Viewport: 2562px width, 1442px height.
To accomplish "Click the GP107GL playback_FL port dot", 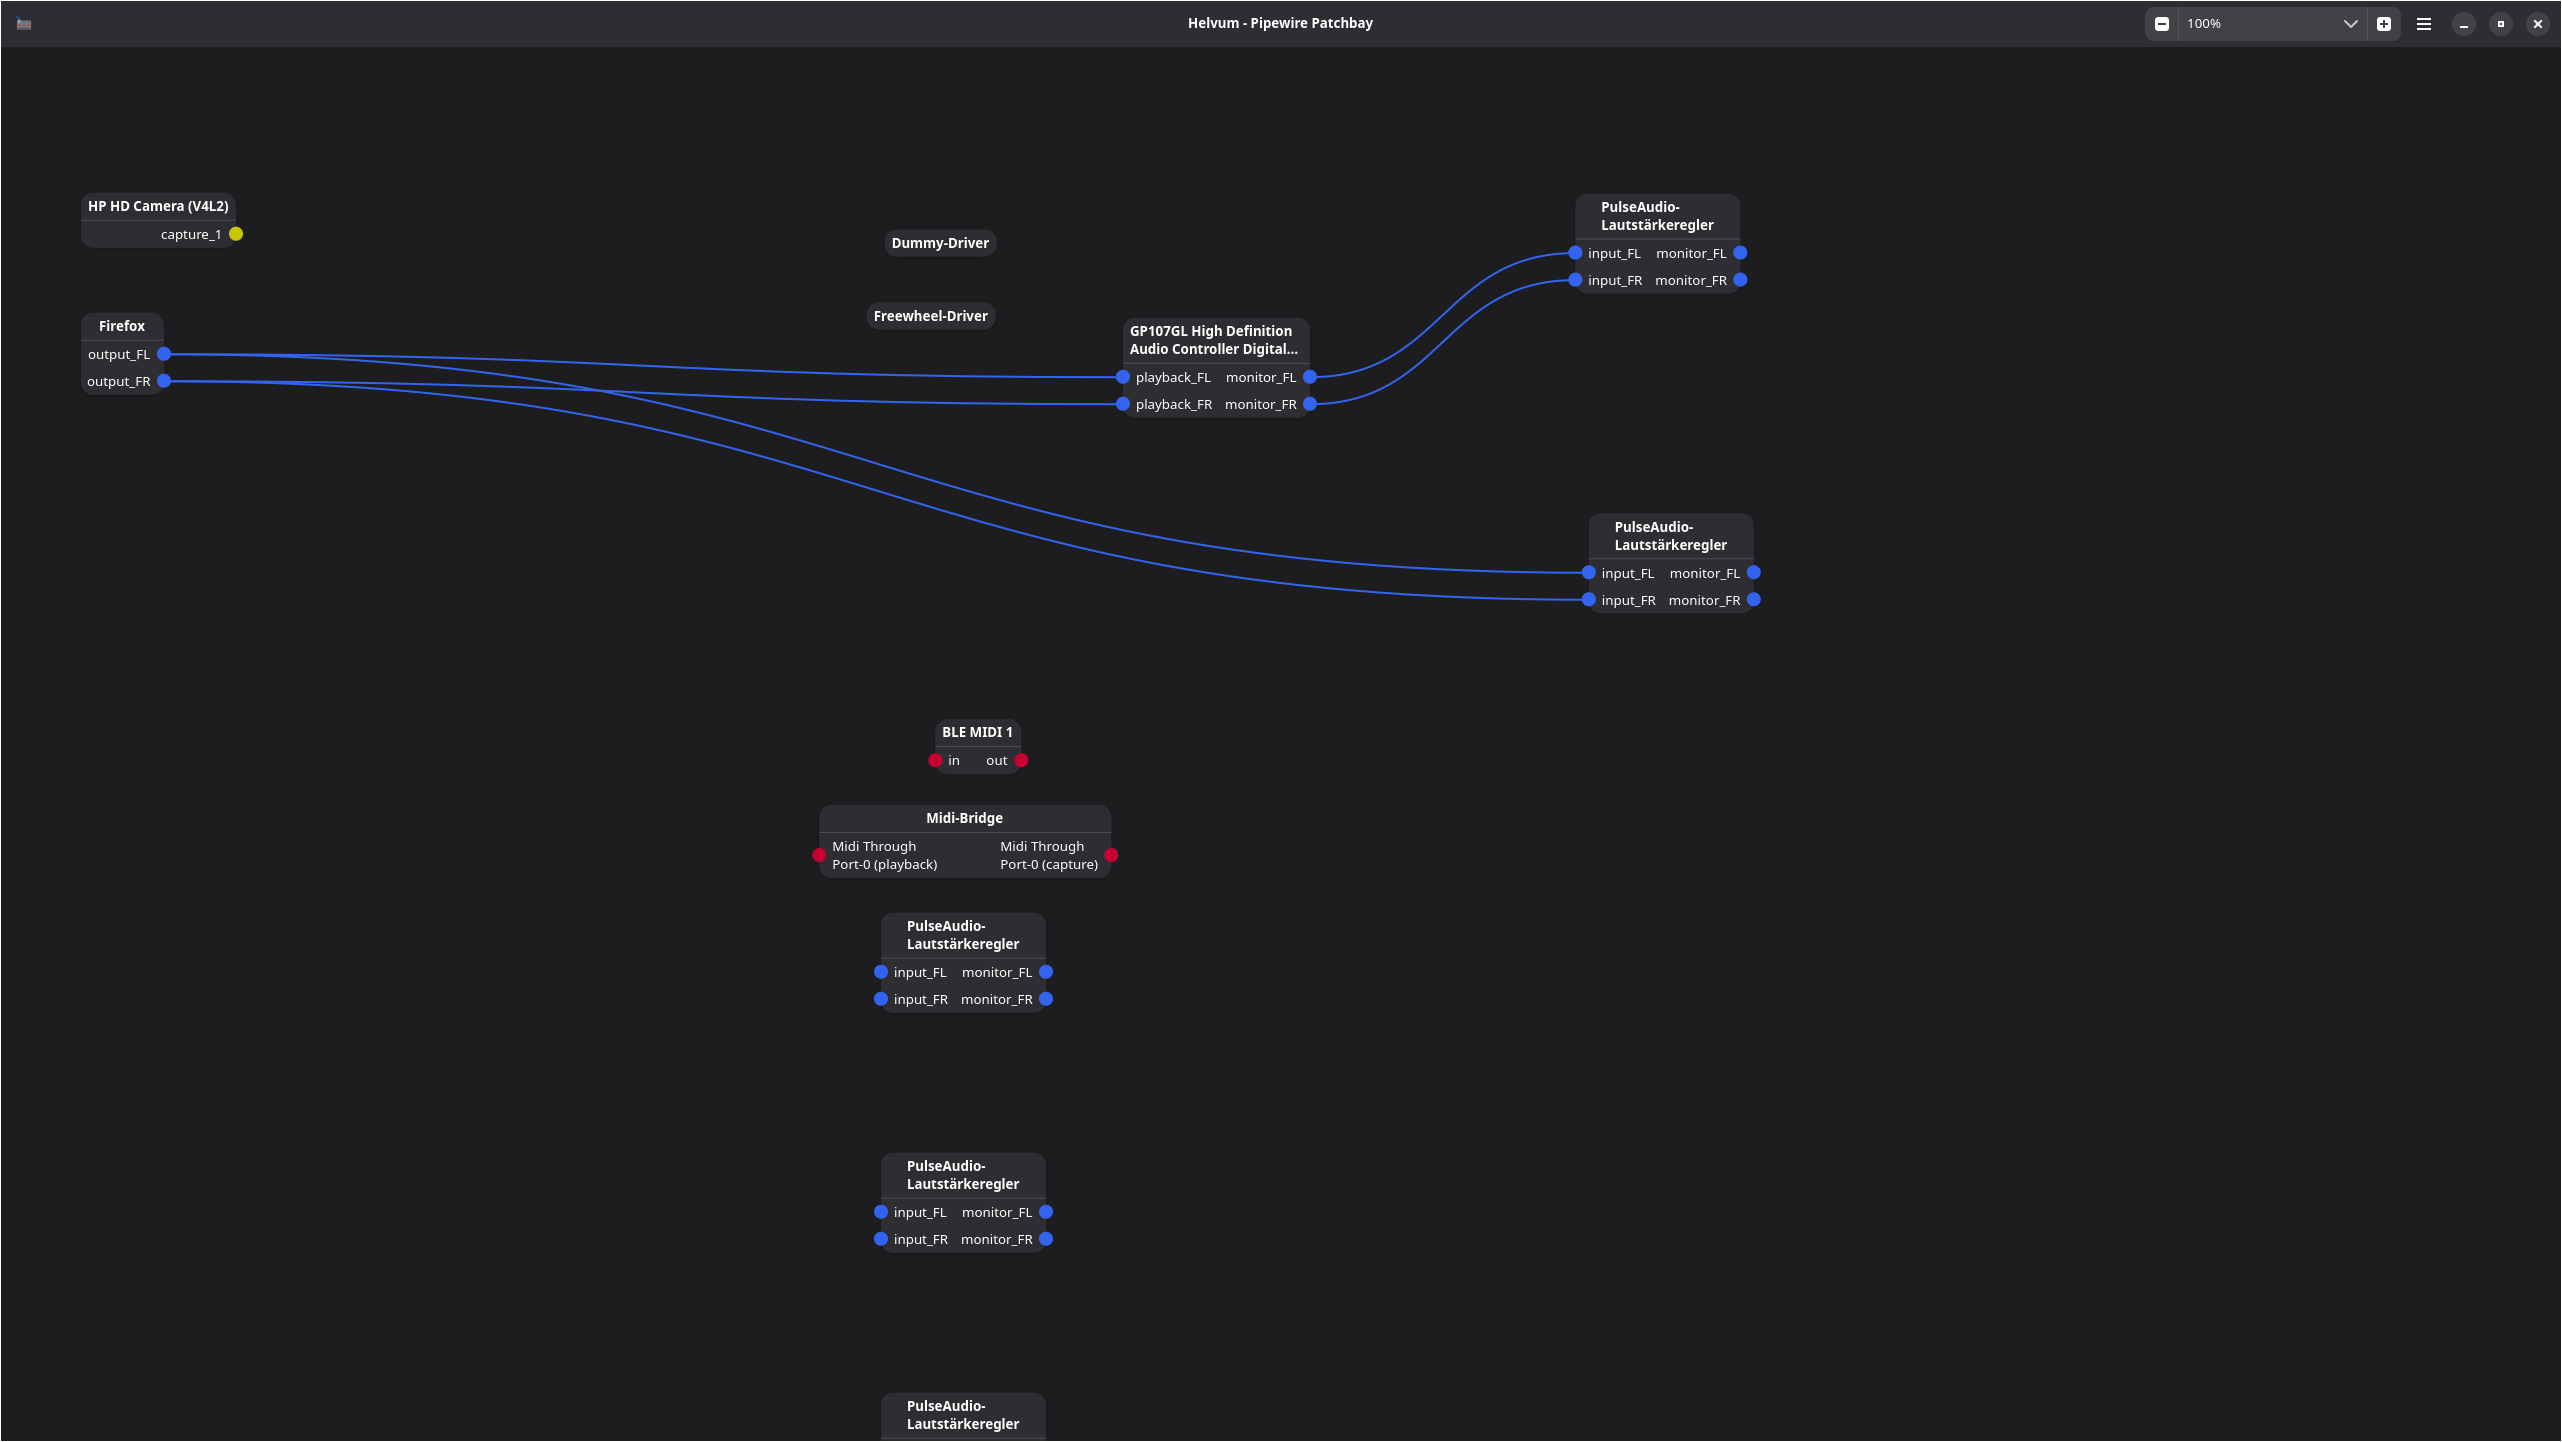I will (1123, 377).
